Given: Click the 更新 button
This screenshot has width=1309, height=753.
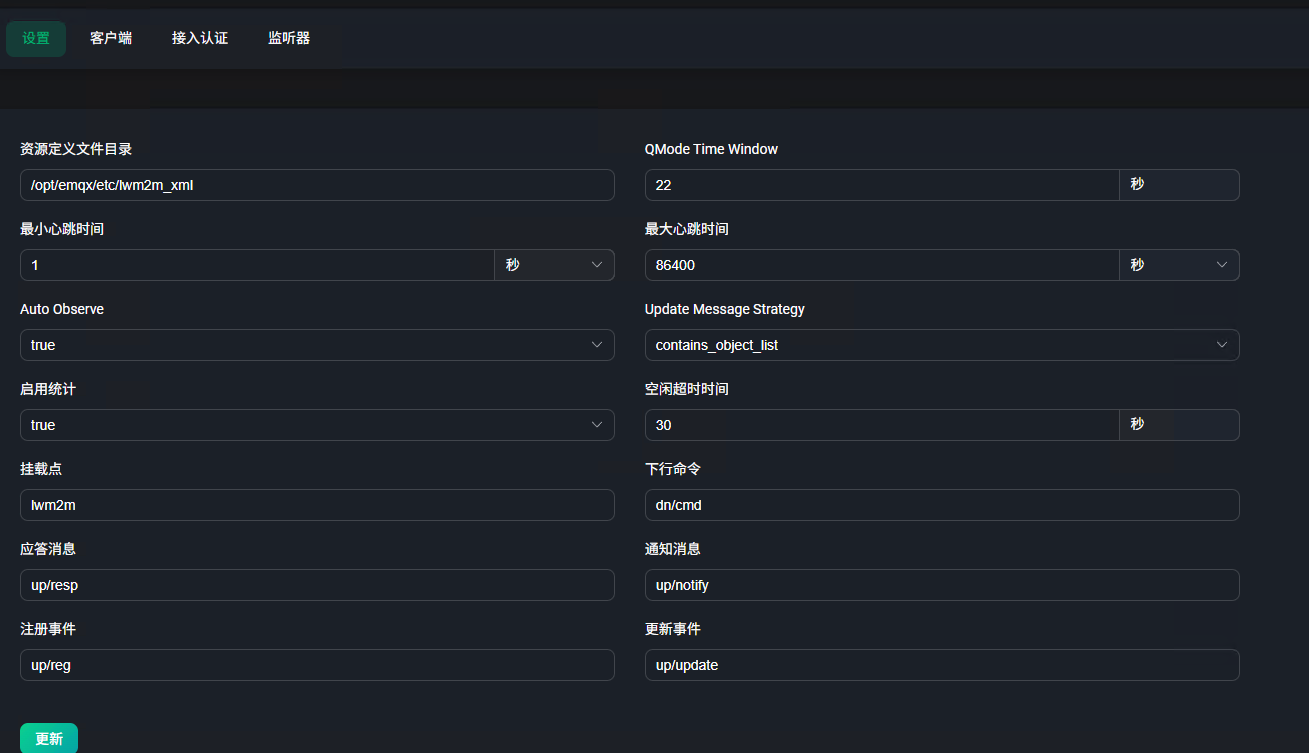Looking at the screenshot, I should point(49,739).
